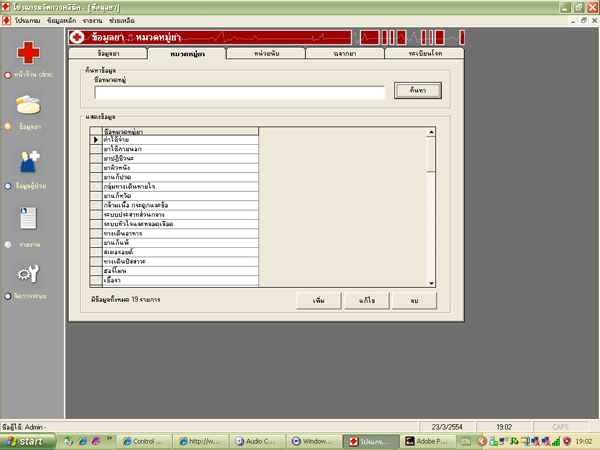Open system management gear and wrench icon
The width and height of the screenshot is (600, 450).
click(x=30, y=272)
